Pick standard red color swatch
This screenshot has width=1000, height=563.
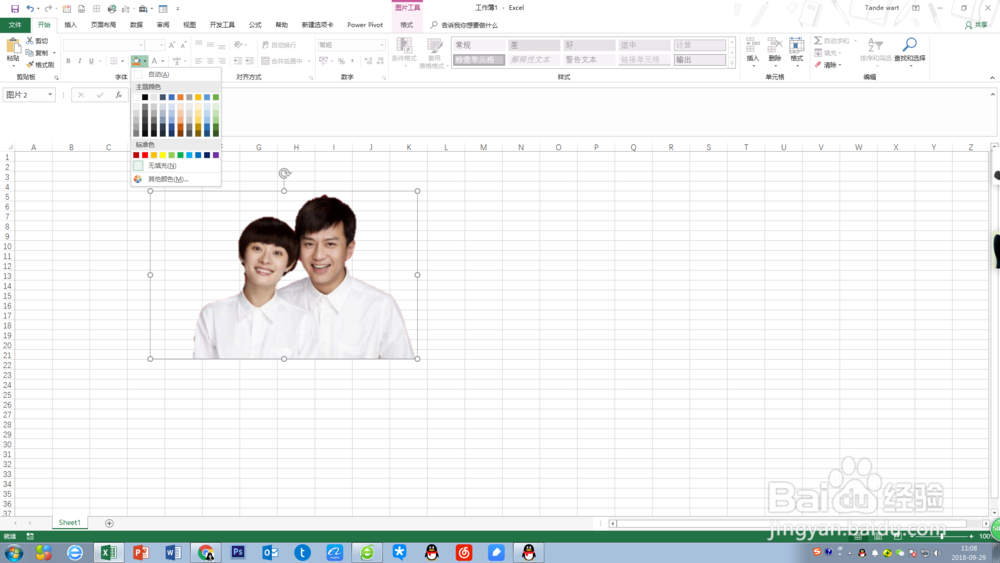pyautogui.click(x=145, y=155)
